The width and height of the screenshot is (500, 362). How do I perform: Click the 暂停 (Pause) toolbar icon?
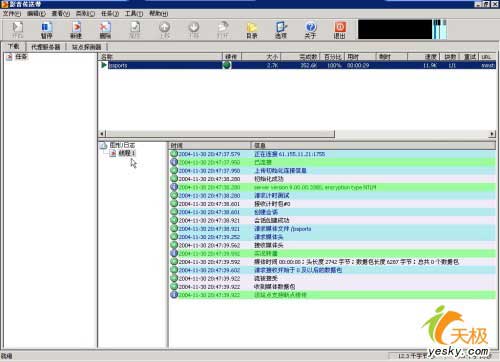pyautogui.click(x=46, y=30)
